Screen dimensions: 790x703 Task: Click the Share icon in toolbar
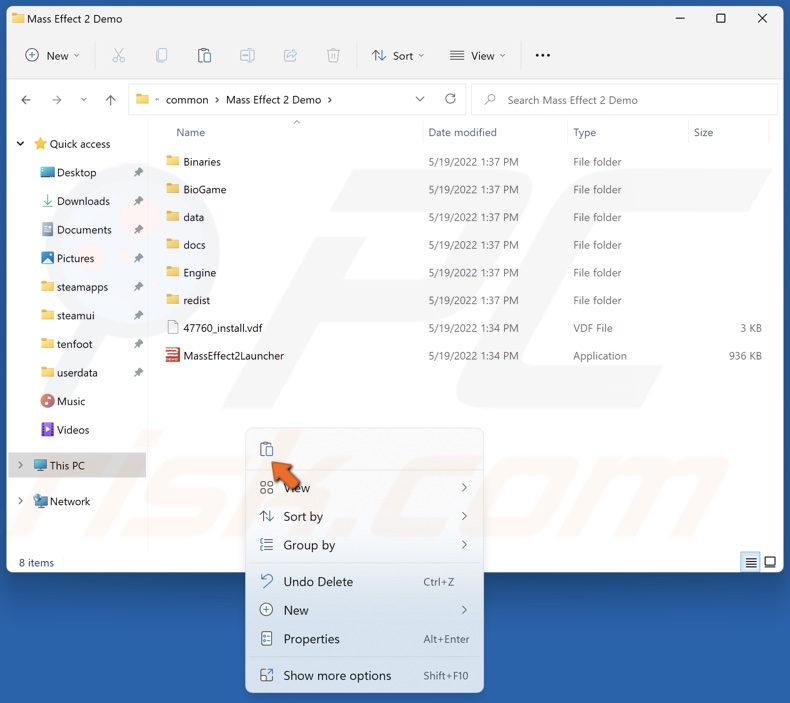[x=290, y=55]
